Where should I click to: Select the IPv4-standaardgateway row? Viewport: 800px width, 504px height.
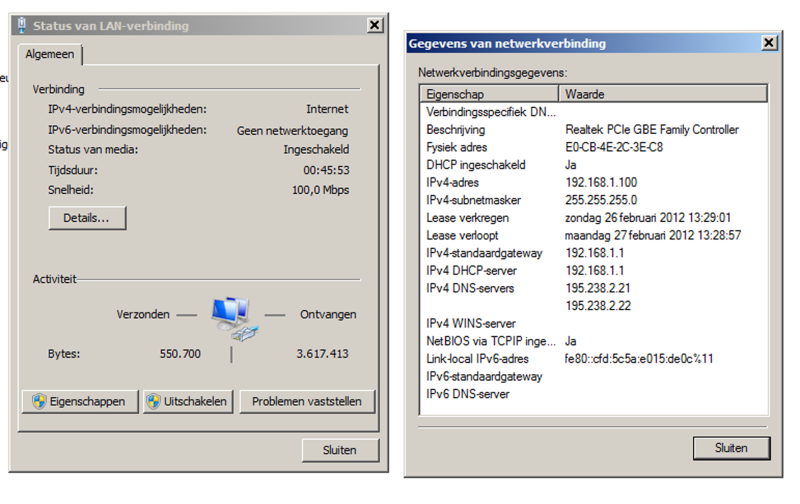tap(594, 253)
